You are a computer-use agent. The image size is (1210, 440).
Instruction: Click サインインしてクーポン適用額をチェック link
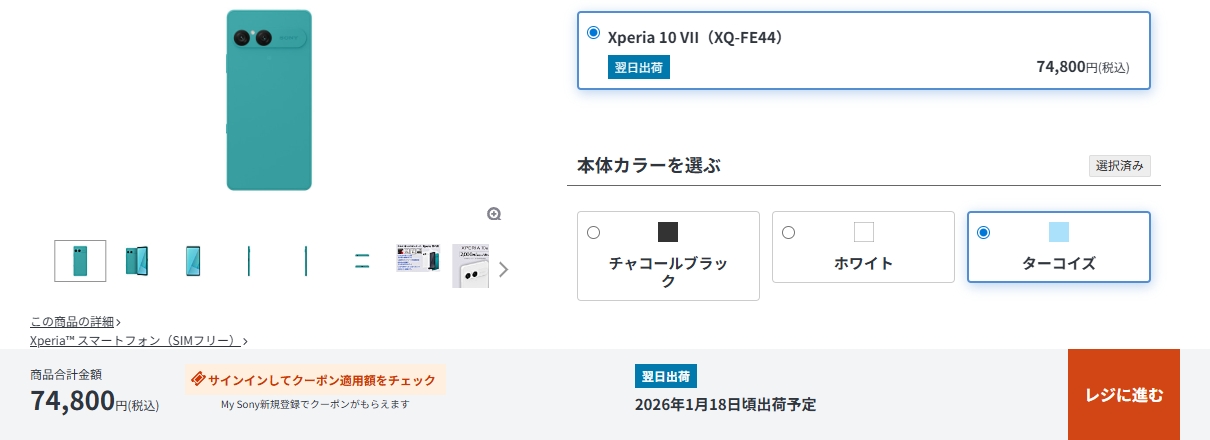point(322,380)
